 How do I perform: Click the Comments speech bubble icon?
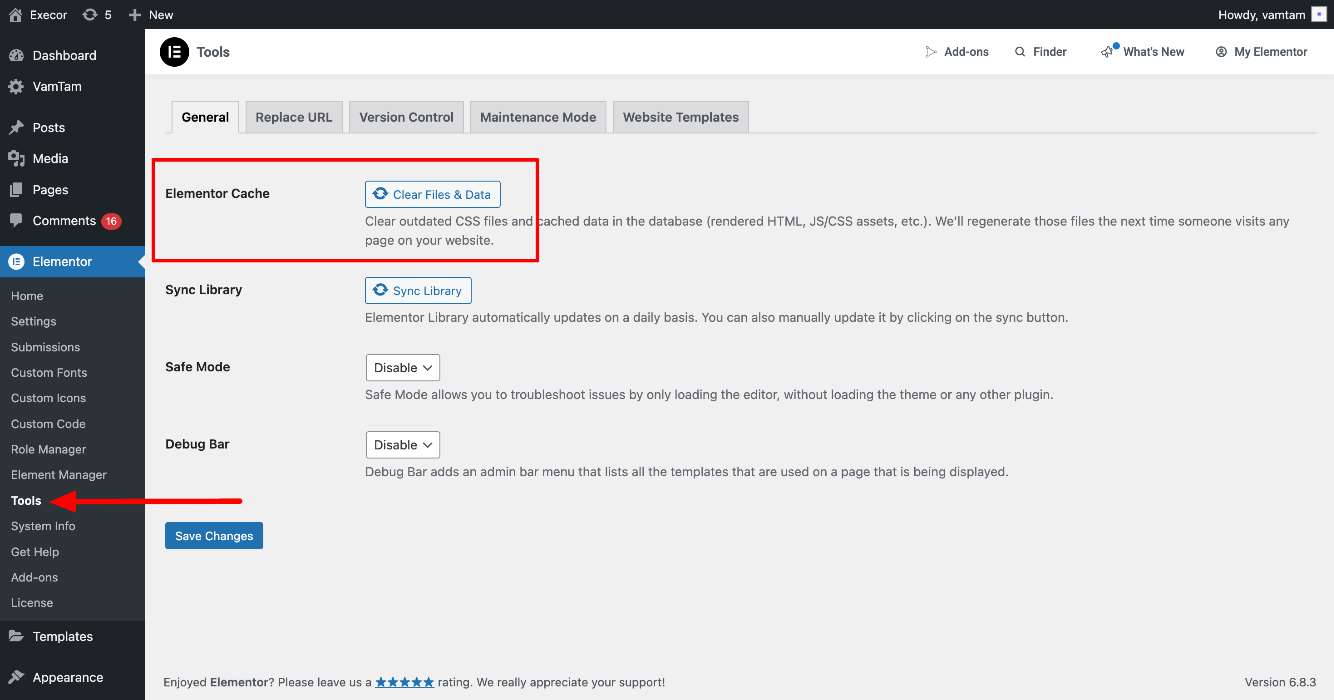[16, 220]
